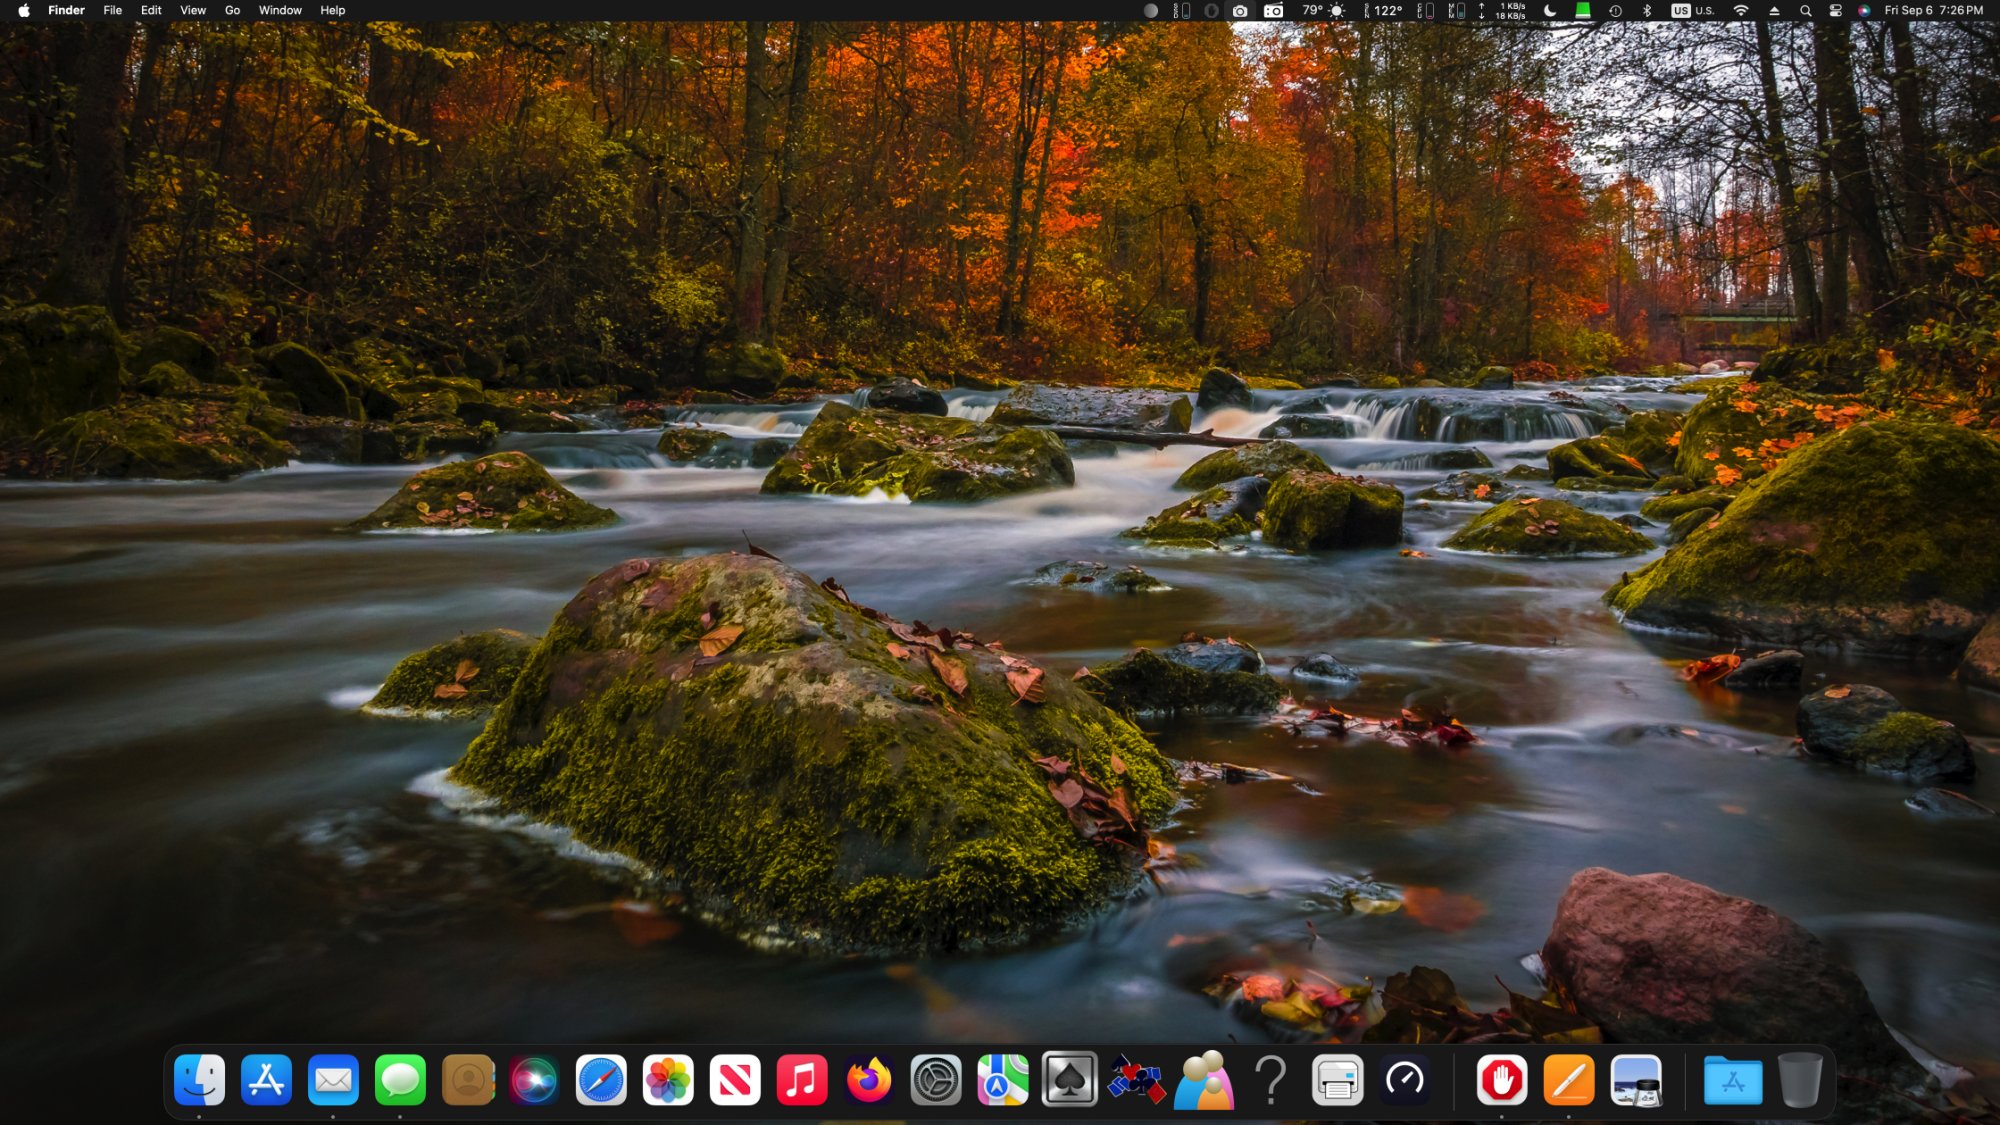Open Control Center in menu bar
Screen dimensions: 2000x1125
click(x=1835, y=10)
